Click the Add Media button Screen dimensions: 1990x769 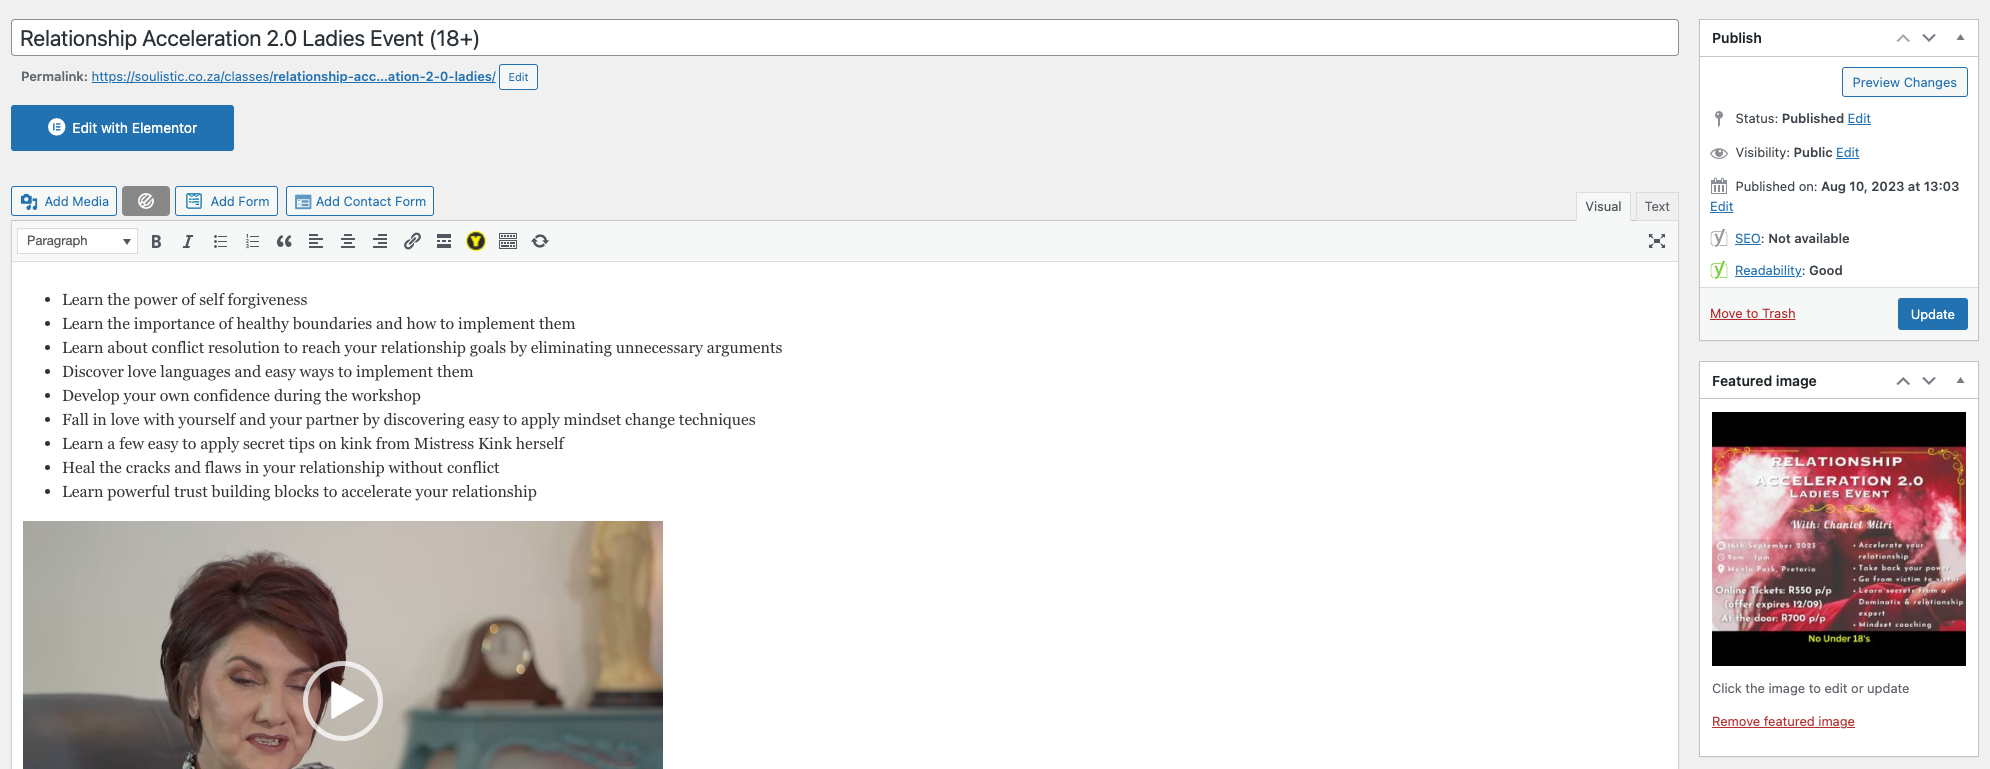(64, 201)
